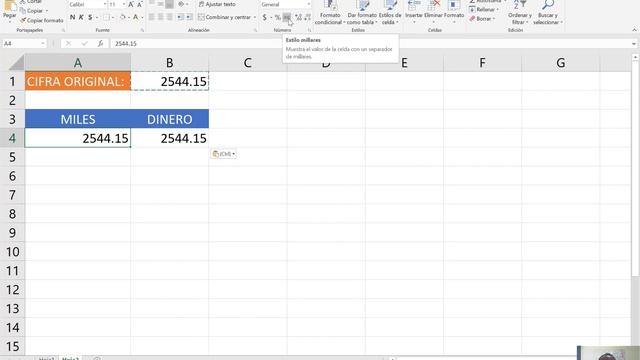
Task: Click Eliminar cells button
Action: coord(433,11)
